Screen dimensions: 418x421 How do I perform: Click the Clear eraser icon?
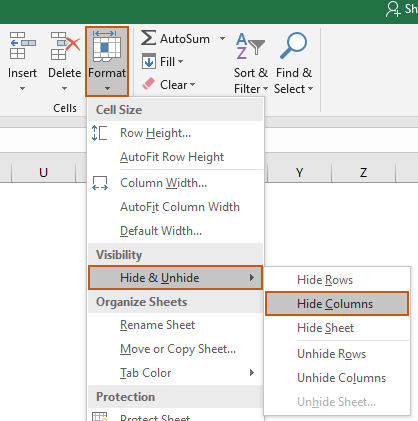point(149,84)
